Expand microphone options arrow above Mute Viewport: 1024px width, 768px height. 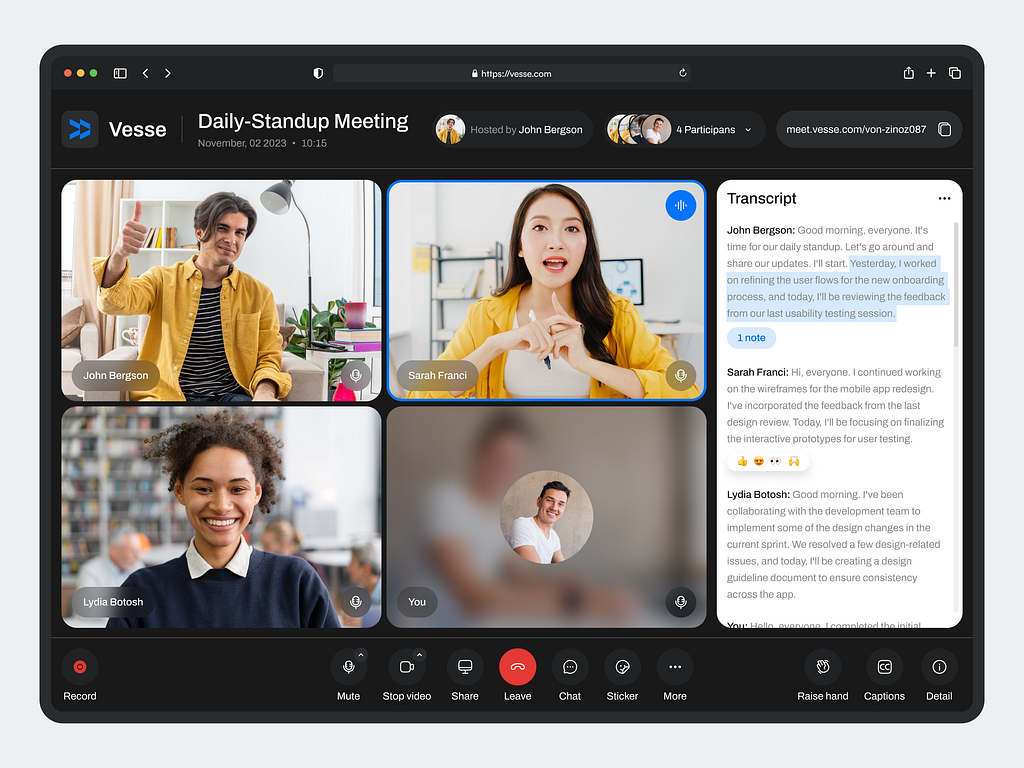[361, 655]
